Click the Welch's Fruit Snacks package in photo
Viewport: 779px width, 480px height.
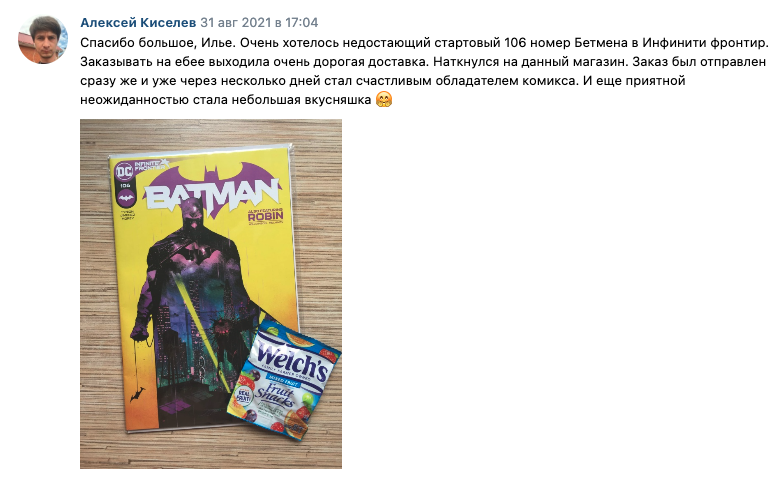(x=284, y=381)
